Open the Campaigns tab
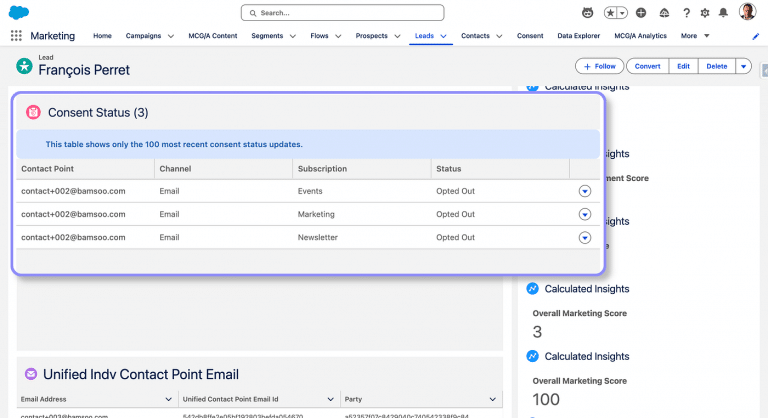This screenshot has height=418, width=768. [x=143, y=36]
